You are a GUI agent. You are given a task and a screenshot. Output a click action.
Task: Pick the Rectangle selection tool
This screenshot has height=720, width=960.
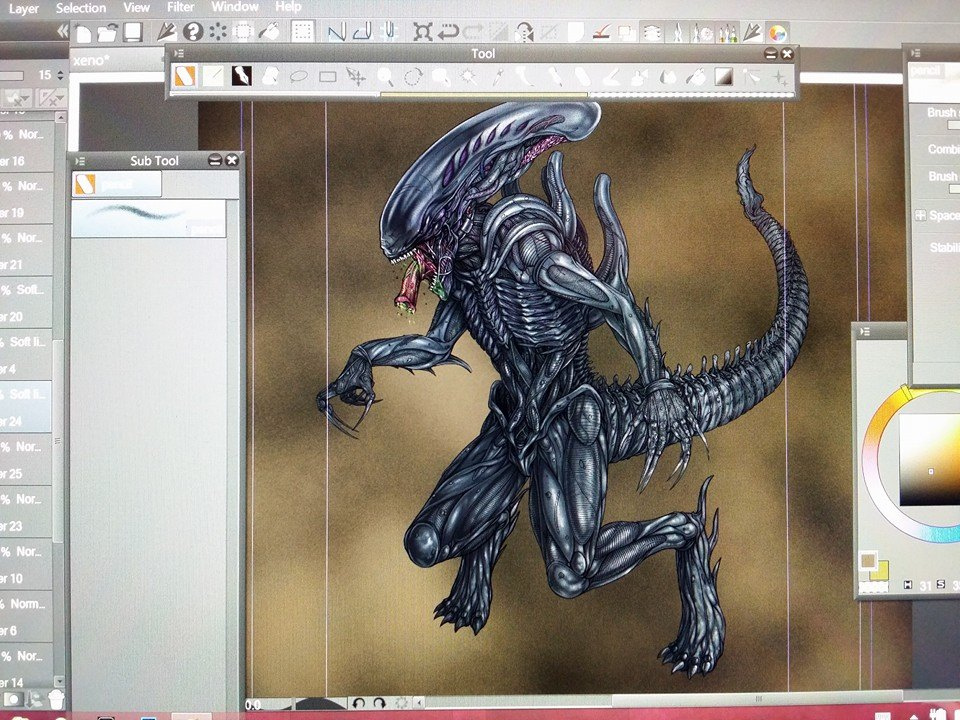pyautogui.click(x=327, y=76)
